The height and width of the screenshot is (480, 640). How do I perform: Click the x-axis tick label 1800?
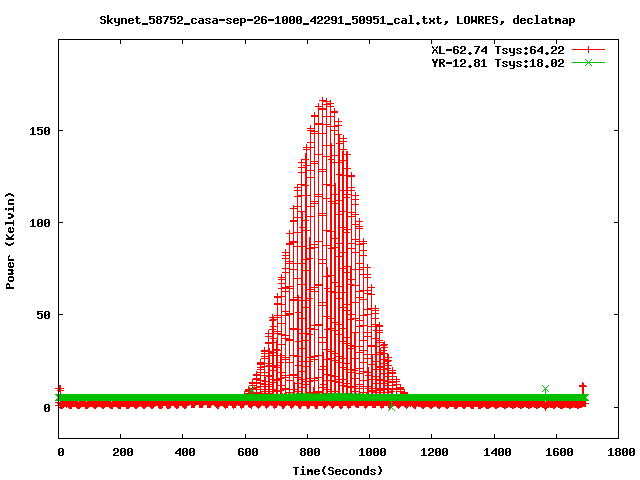pos(621,452)
